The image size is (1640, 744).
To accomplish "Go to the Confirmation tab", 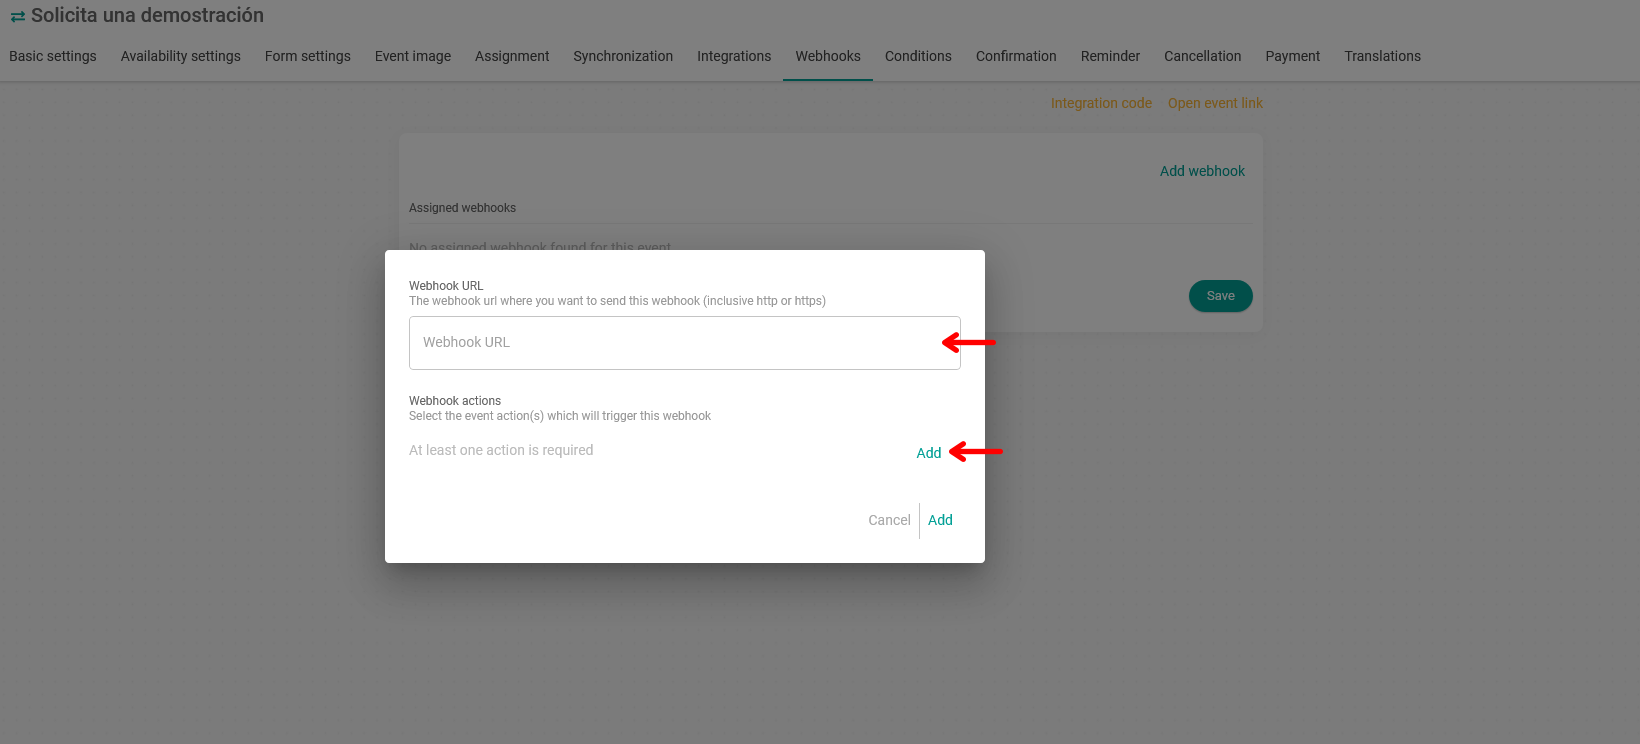I will point(1016,56).
